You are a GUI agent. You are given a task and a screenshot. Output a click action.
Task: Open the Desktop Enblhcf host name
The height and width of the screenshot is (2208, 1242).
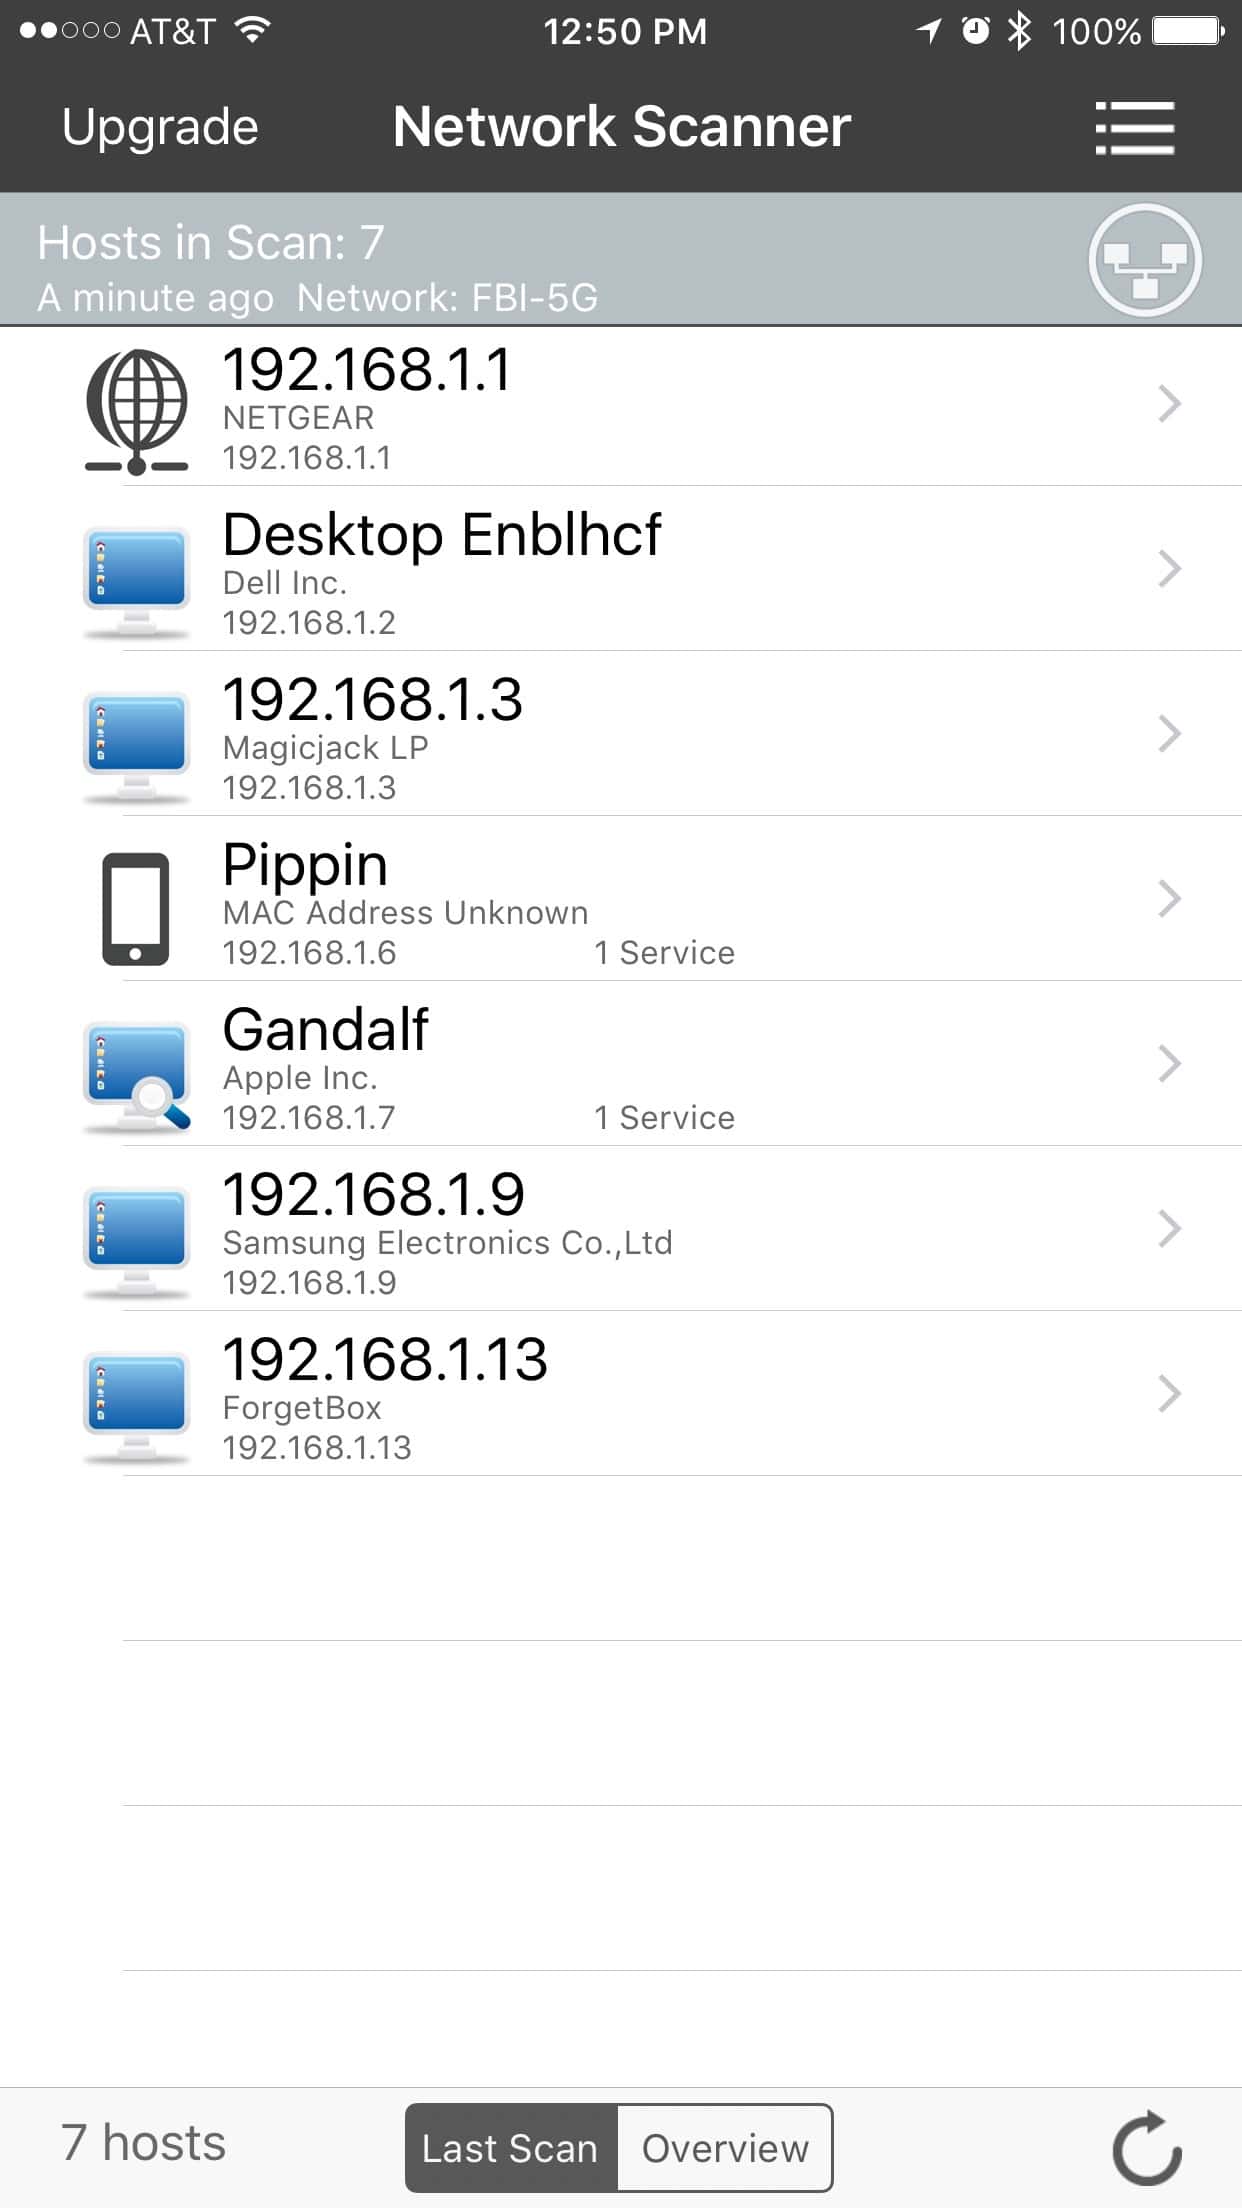pyautogui.click(x=441, y=535)
